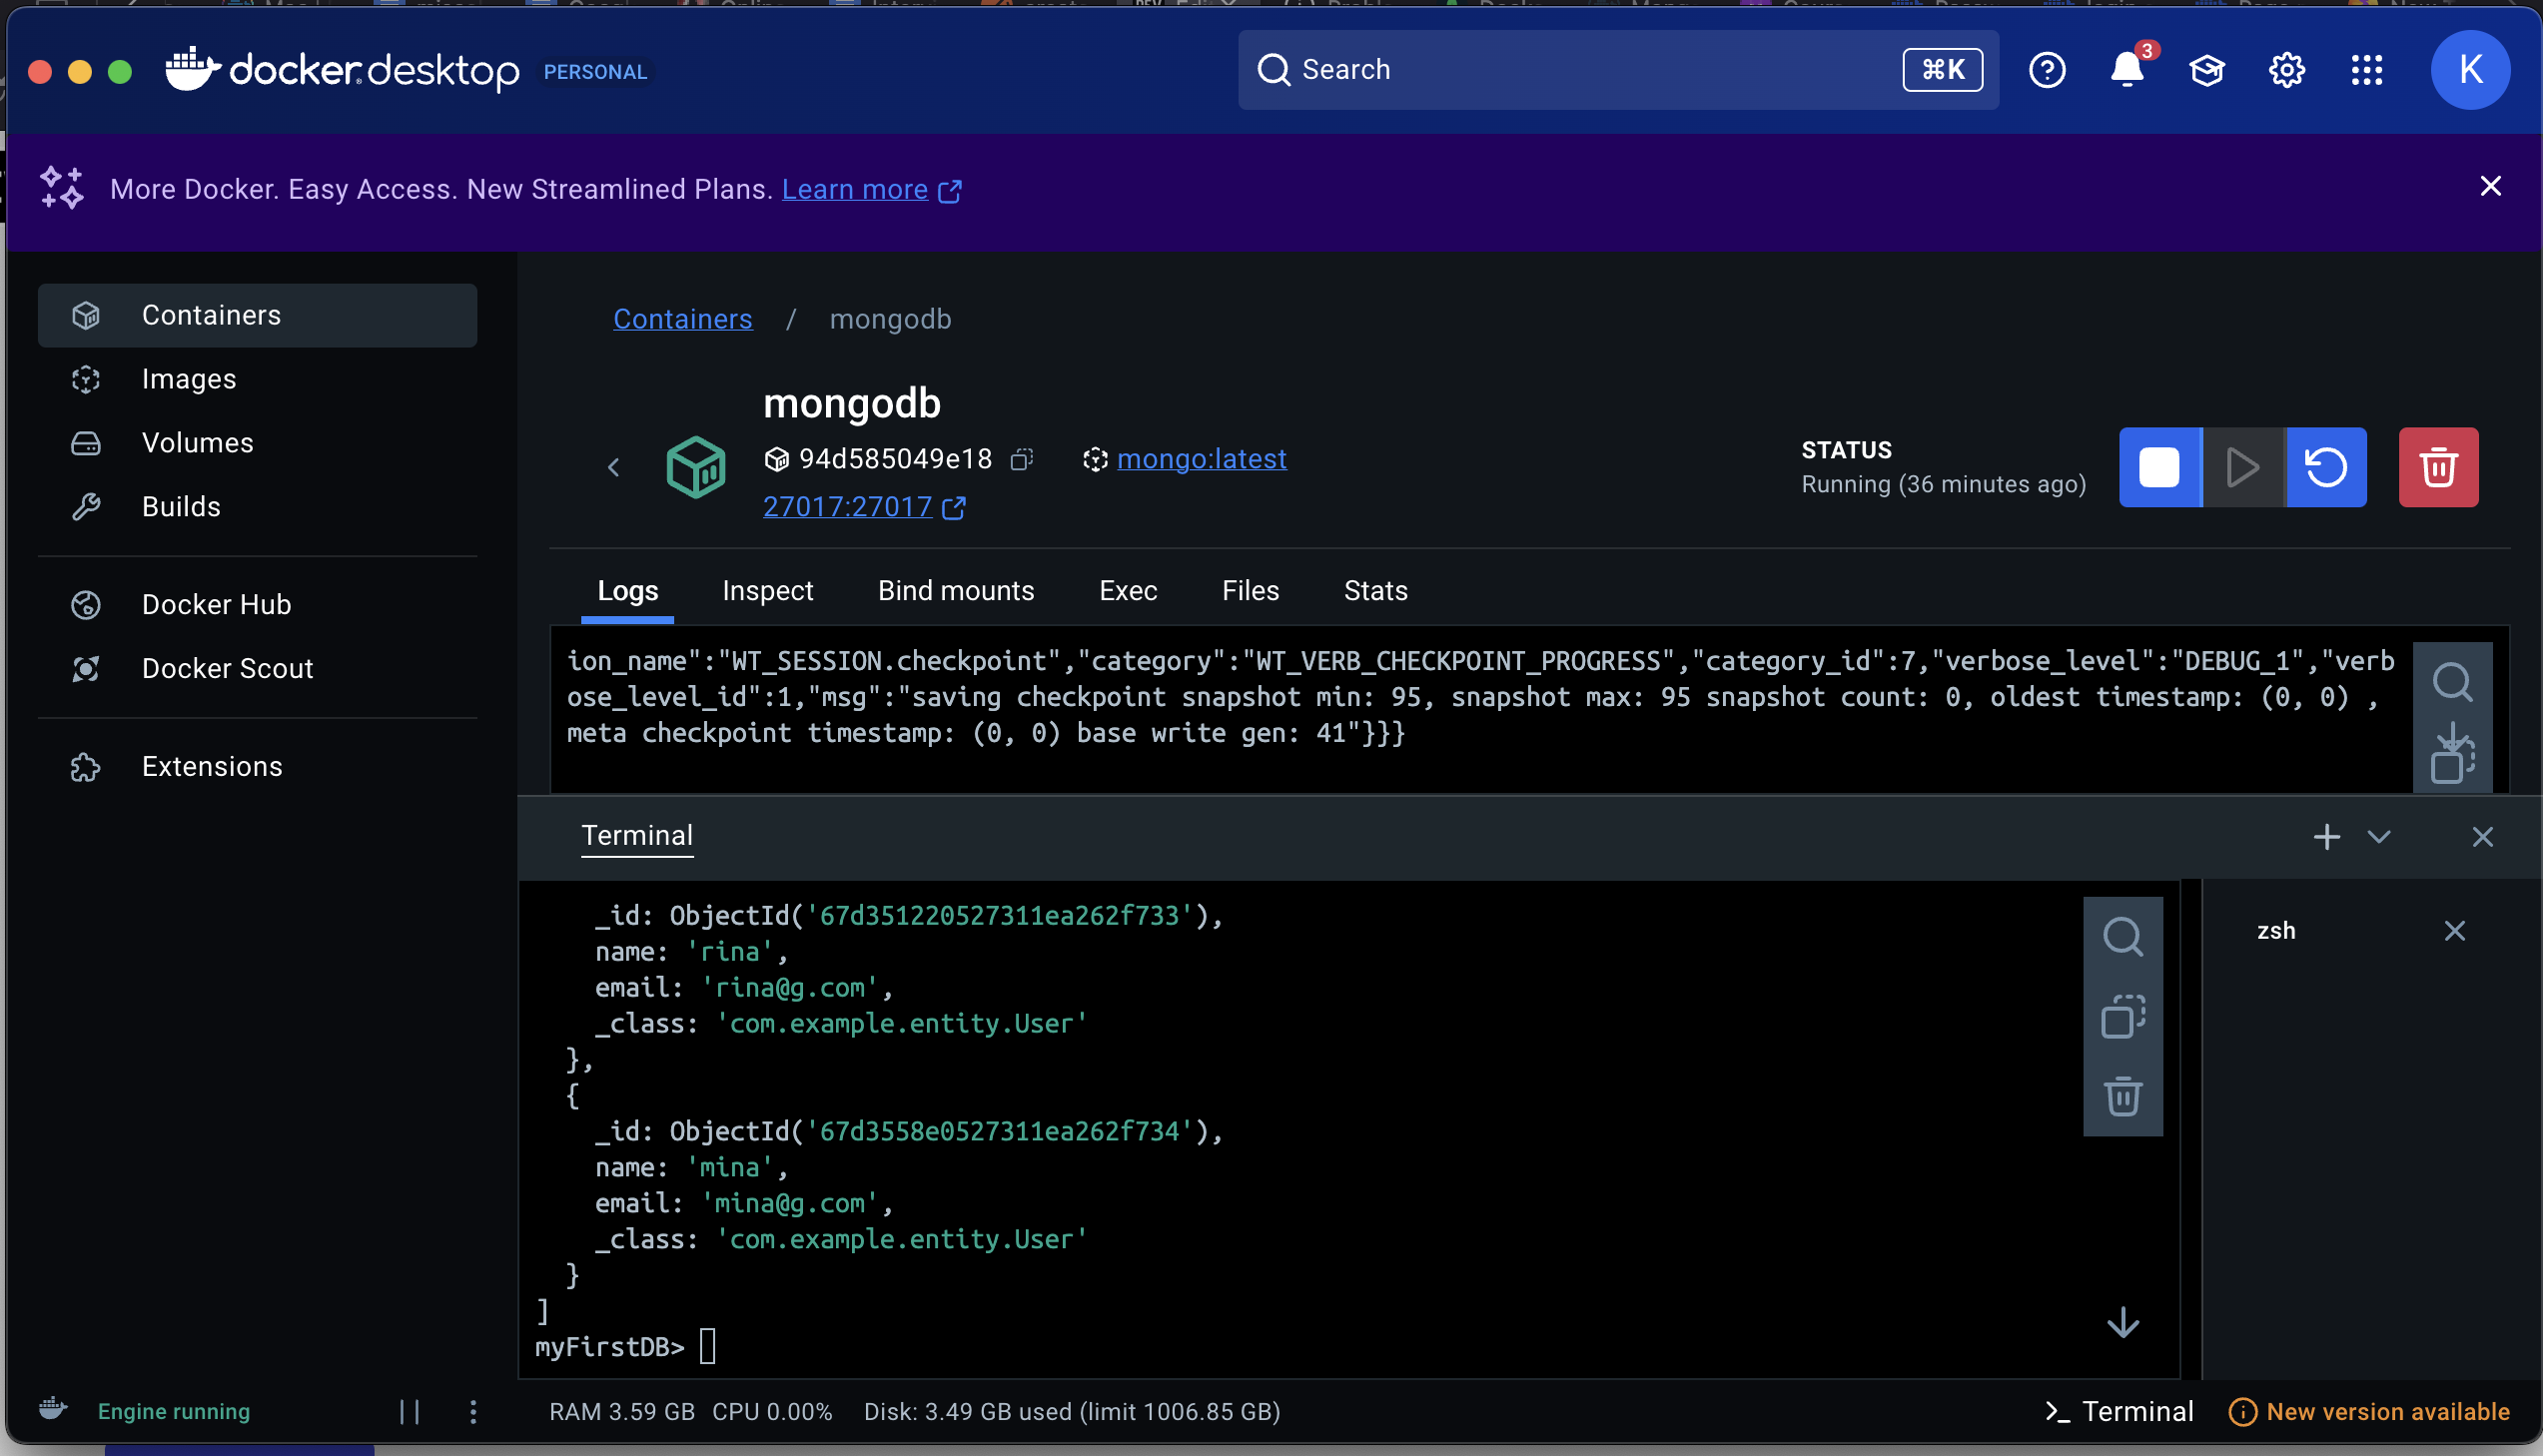The image size is (2543, 1456).
Task: Open the Help question mark icon
Action: [x=2046, y=70]
